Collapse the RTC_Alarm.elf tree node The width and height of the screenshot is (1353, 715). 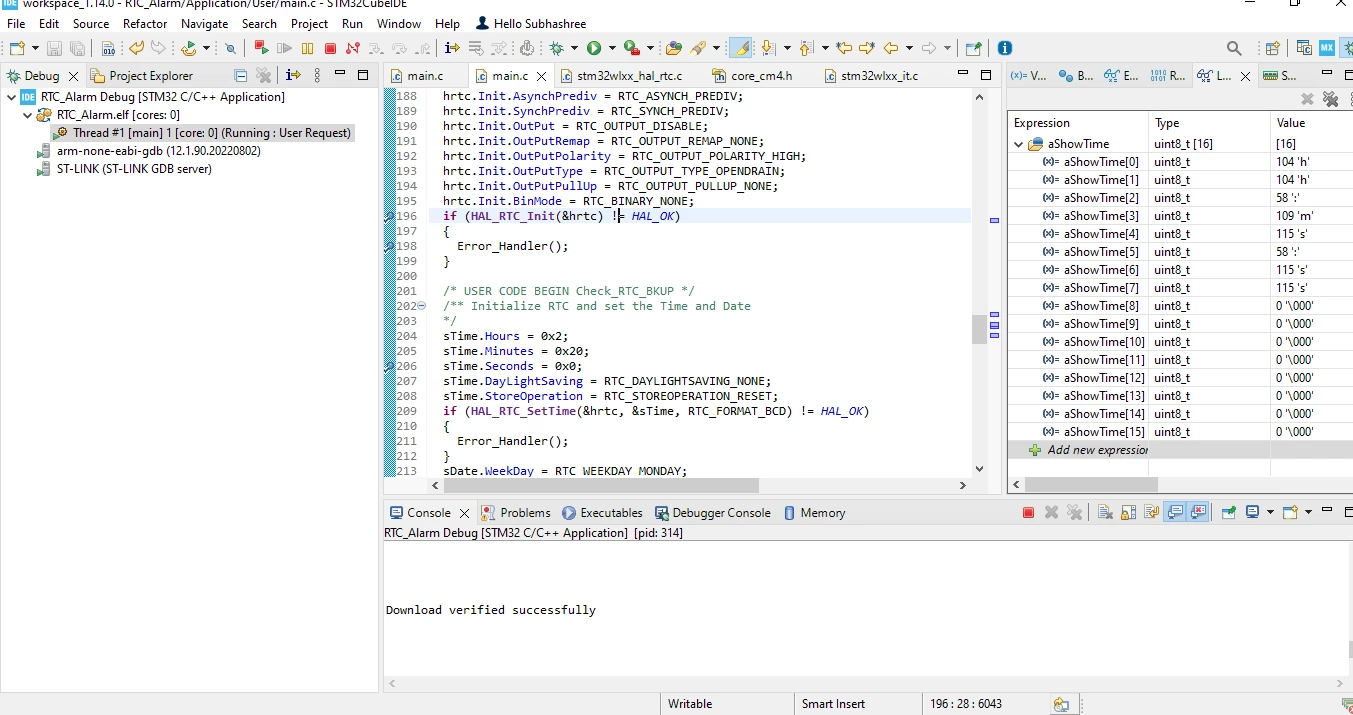click(x=29, y=115)
